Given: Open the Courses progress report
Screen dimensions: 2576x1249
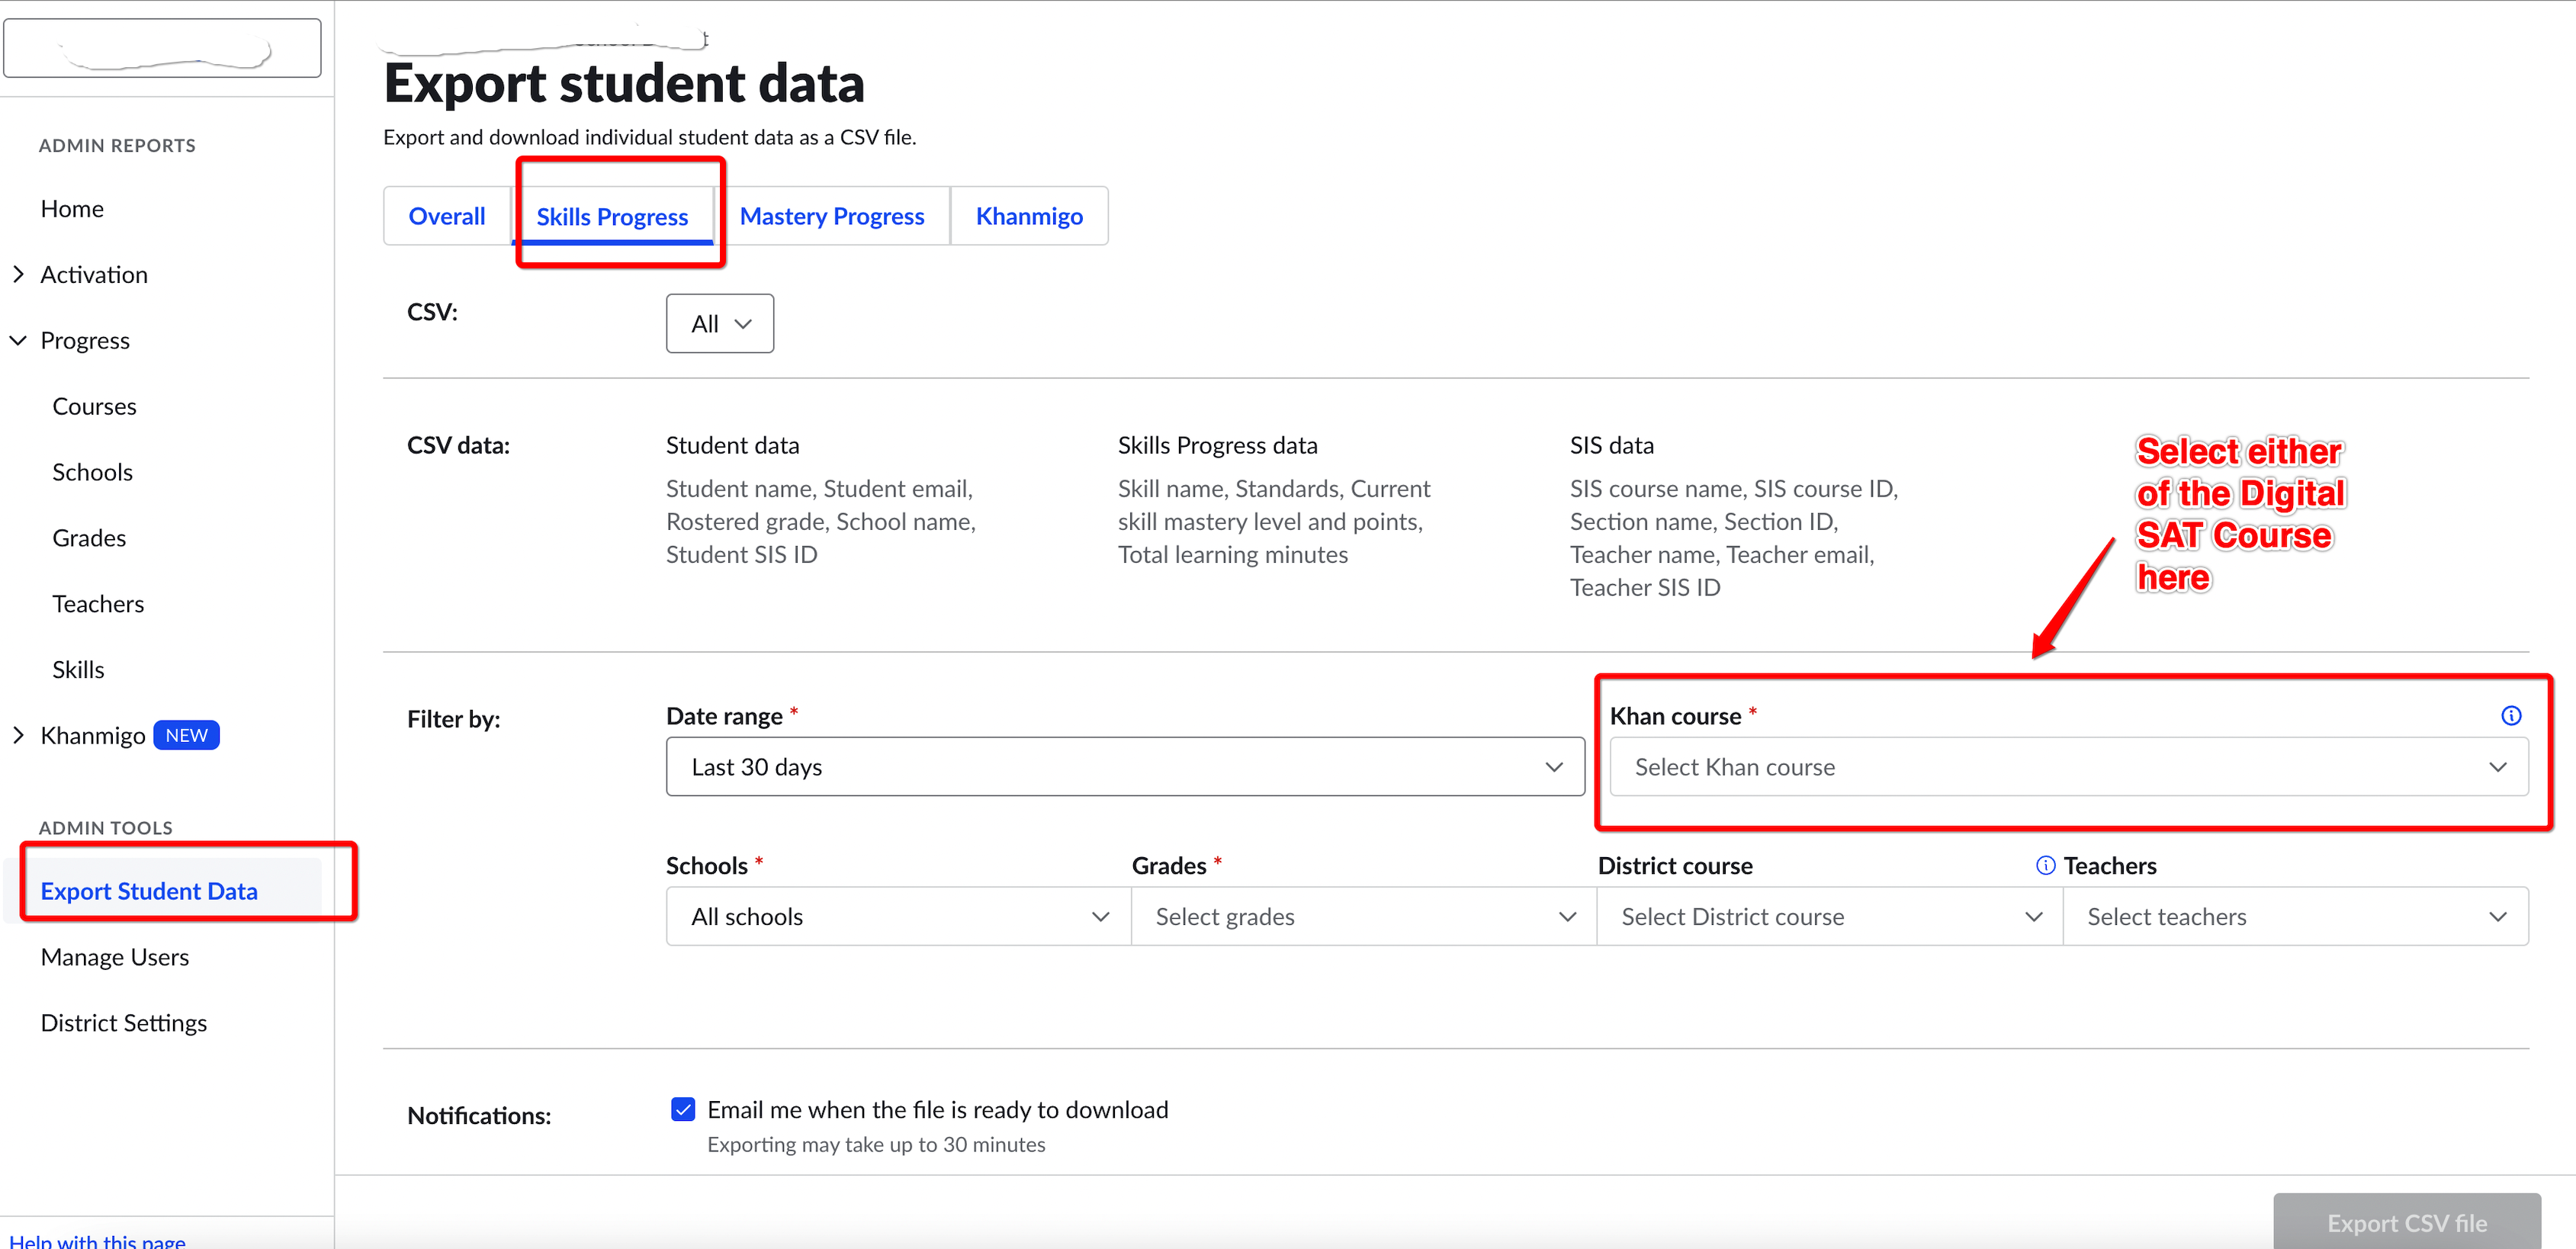Looking at the screenshot, I should (94, 406).
